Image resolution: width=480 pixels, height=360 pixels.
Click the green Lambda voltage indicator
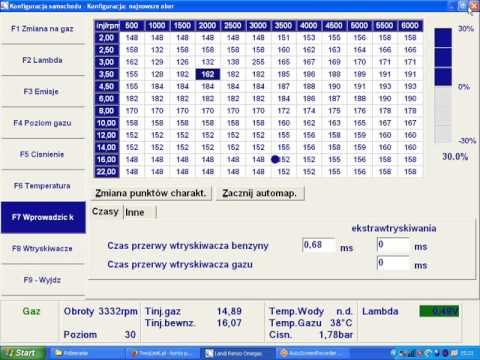(x=439, y=311)
